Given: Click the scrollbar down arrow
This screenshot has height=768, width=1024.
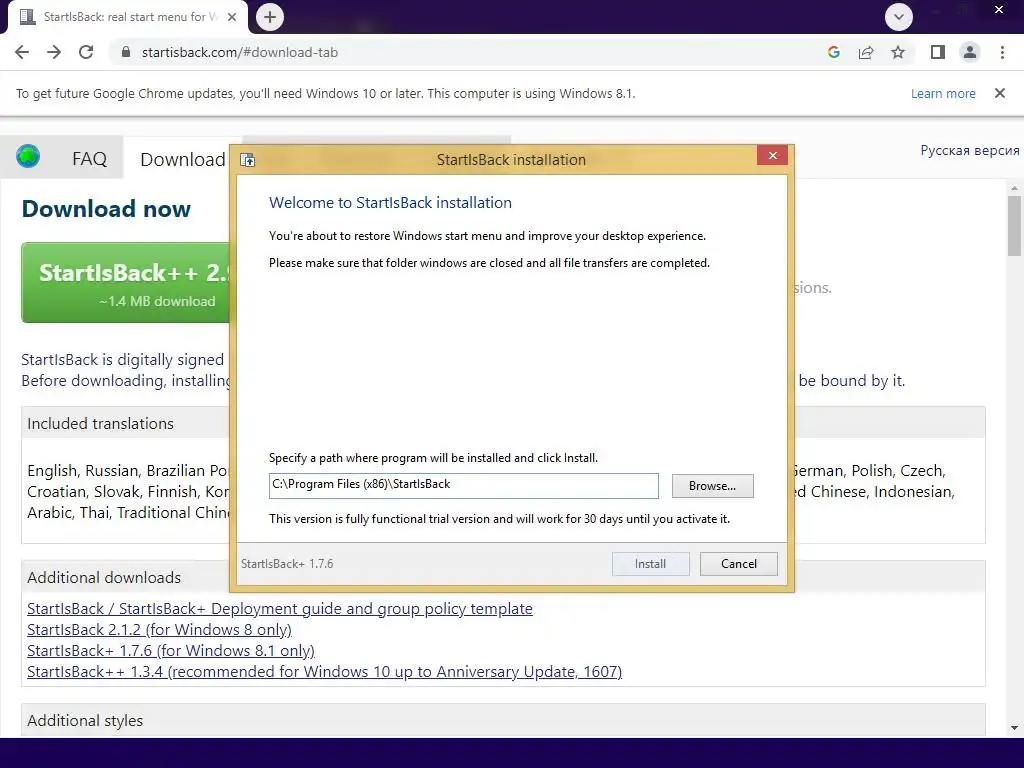Looking at the screenshot, I should tap(1014, 728).
